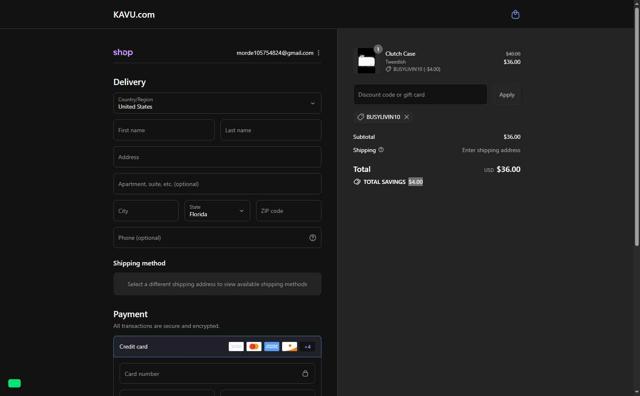
Task: Click the tag icon beside BUSYLIVIN10 chip
Action: pos(360,117)
